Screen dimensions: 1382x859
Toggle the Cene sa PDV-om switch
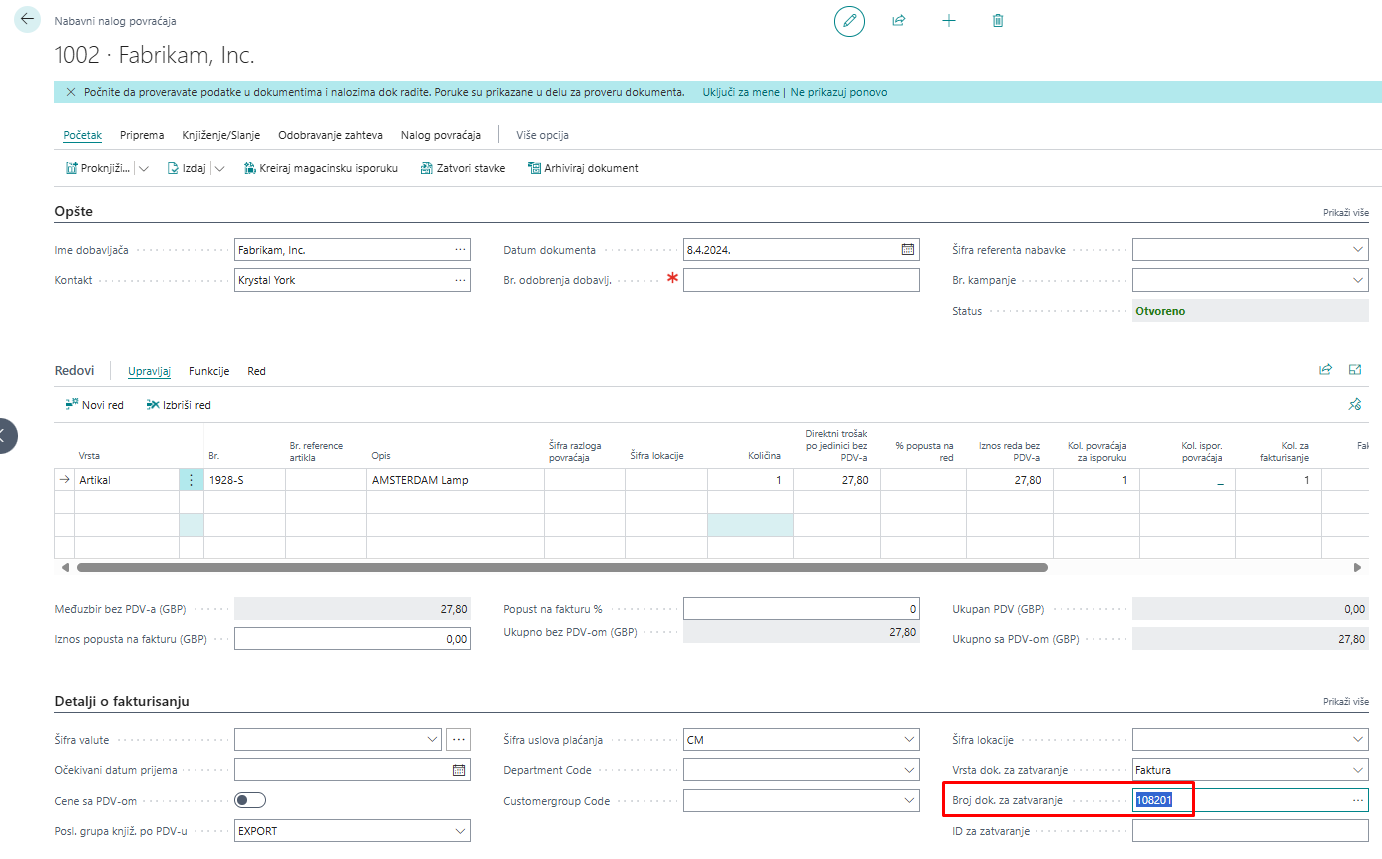click(250, 800)
